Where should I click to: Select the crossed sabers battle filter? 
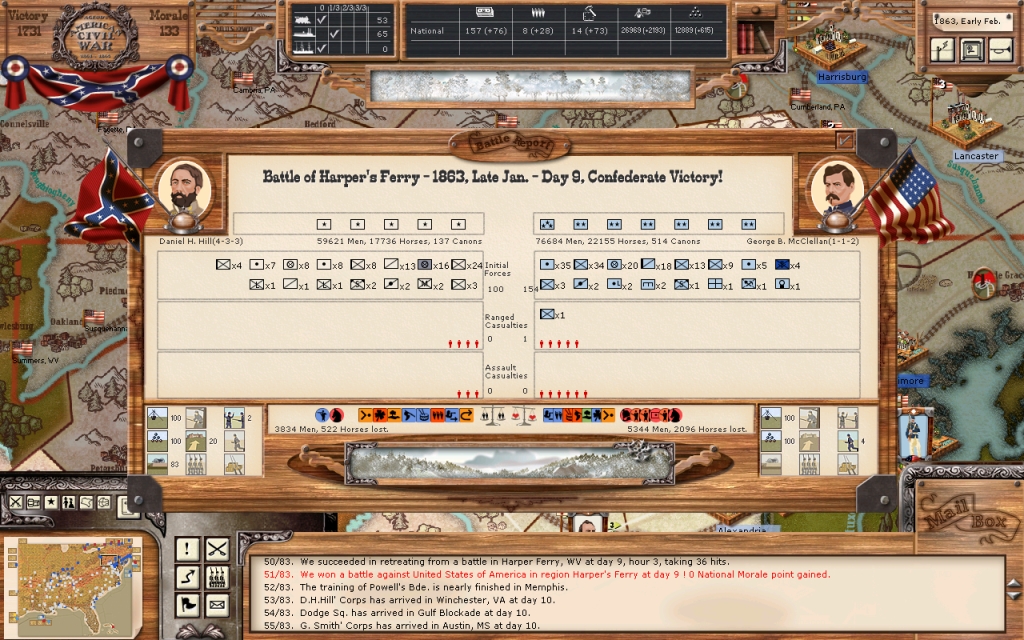[217, 548]
